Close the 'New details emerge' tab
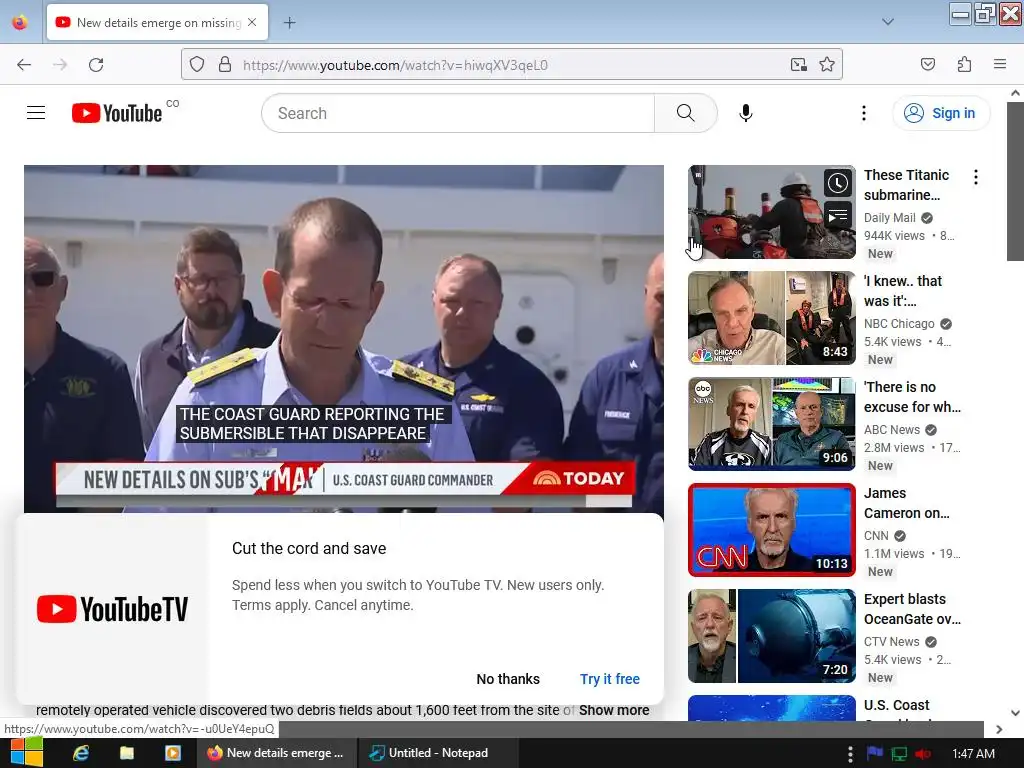 click(252, 22)
